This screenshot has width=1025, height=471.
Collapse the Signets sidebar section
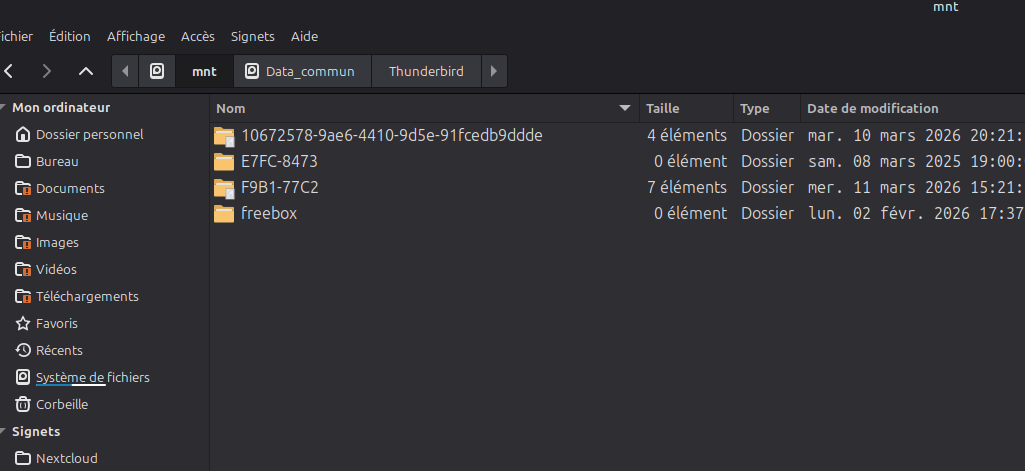[x=4, y=432]
